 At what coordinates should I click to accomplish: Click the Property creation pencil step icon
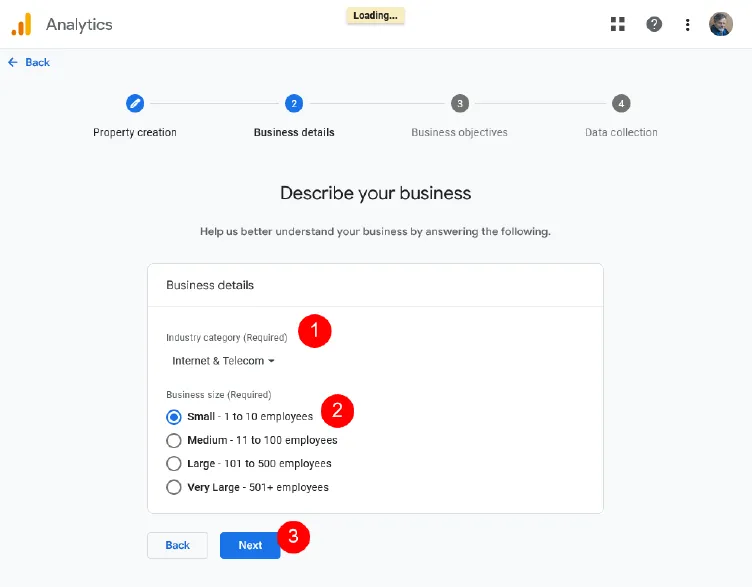click(x=135, y=104)
